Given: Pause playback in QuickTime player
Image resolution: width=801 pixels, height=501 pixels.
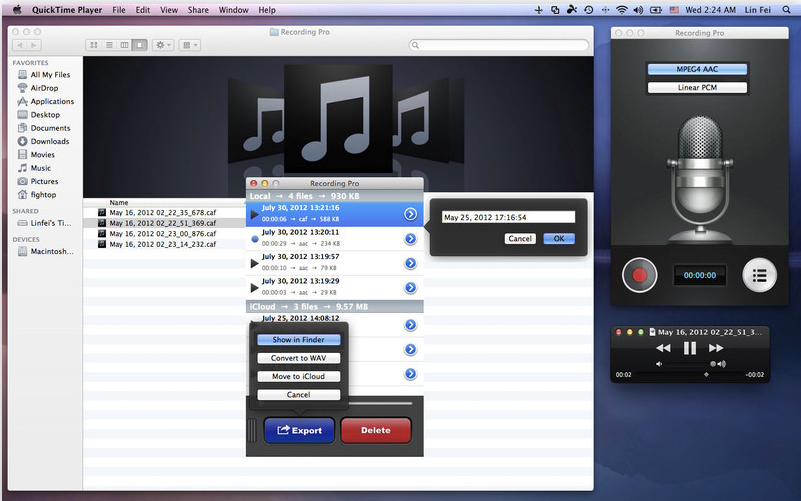Looking at the screenshot, I should click(690, 348).
